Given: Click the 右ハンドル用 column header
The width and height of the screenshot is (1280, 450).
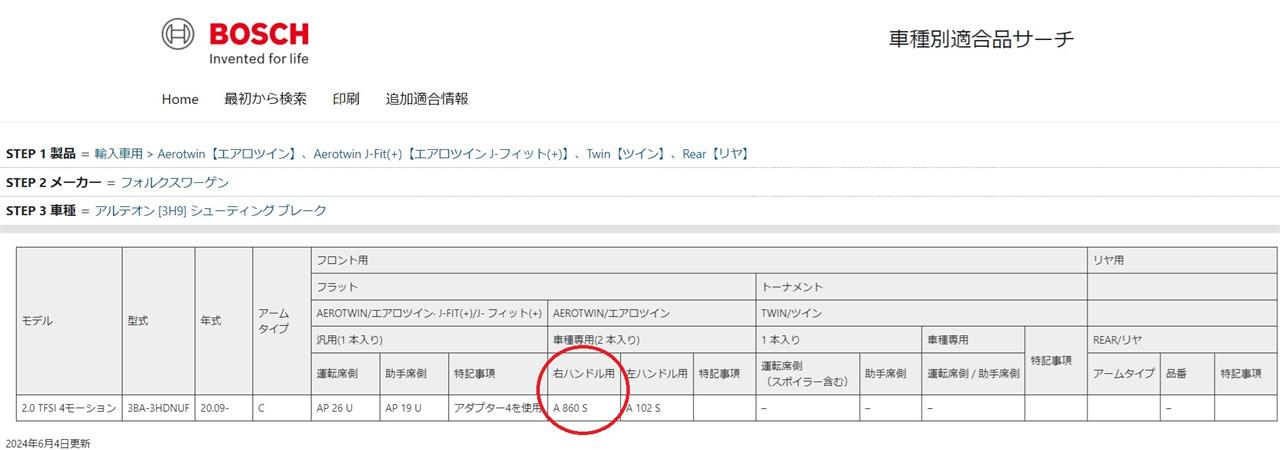Looking at the screenshot, I should click(x=584, y=373).
